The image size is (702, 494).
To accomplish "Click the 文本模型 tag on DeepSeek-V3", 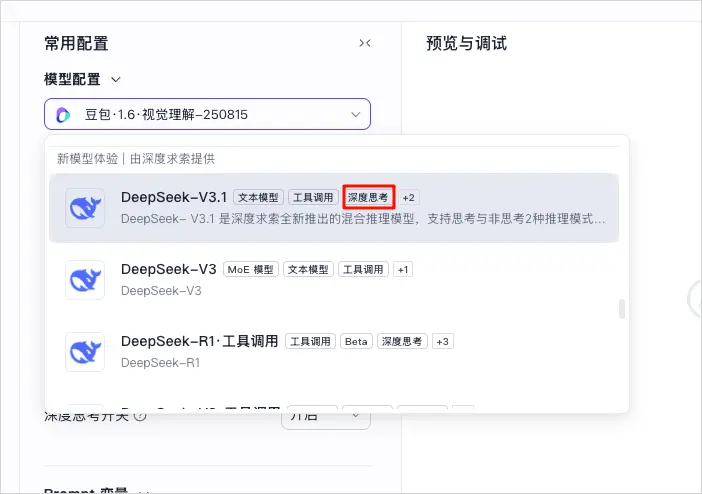I will pos(308,270).
